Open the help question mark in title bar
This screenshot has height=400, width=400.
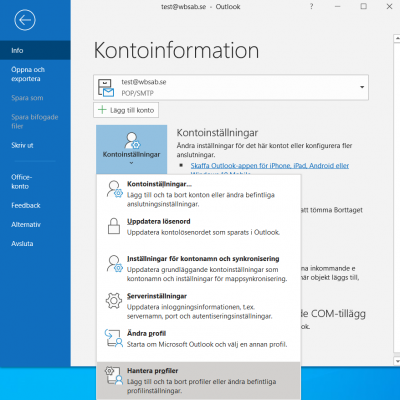point(311,6)
